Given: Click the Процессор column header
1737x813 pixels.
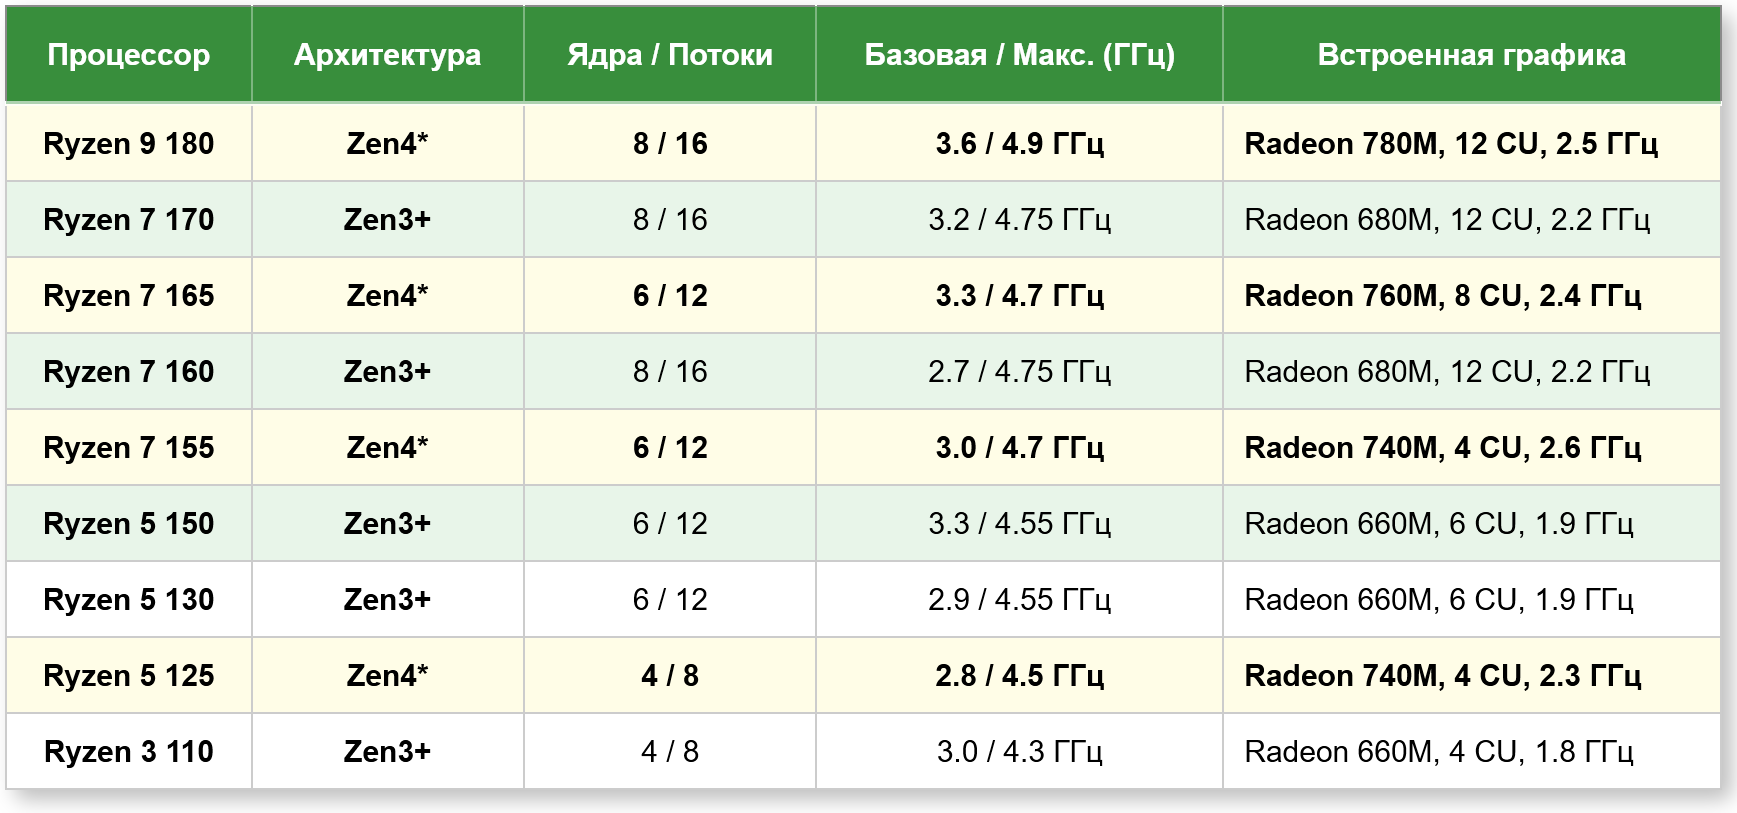Looking at the screenshot, I should pos(129,54).
